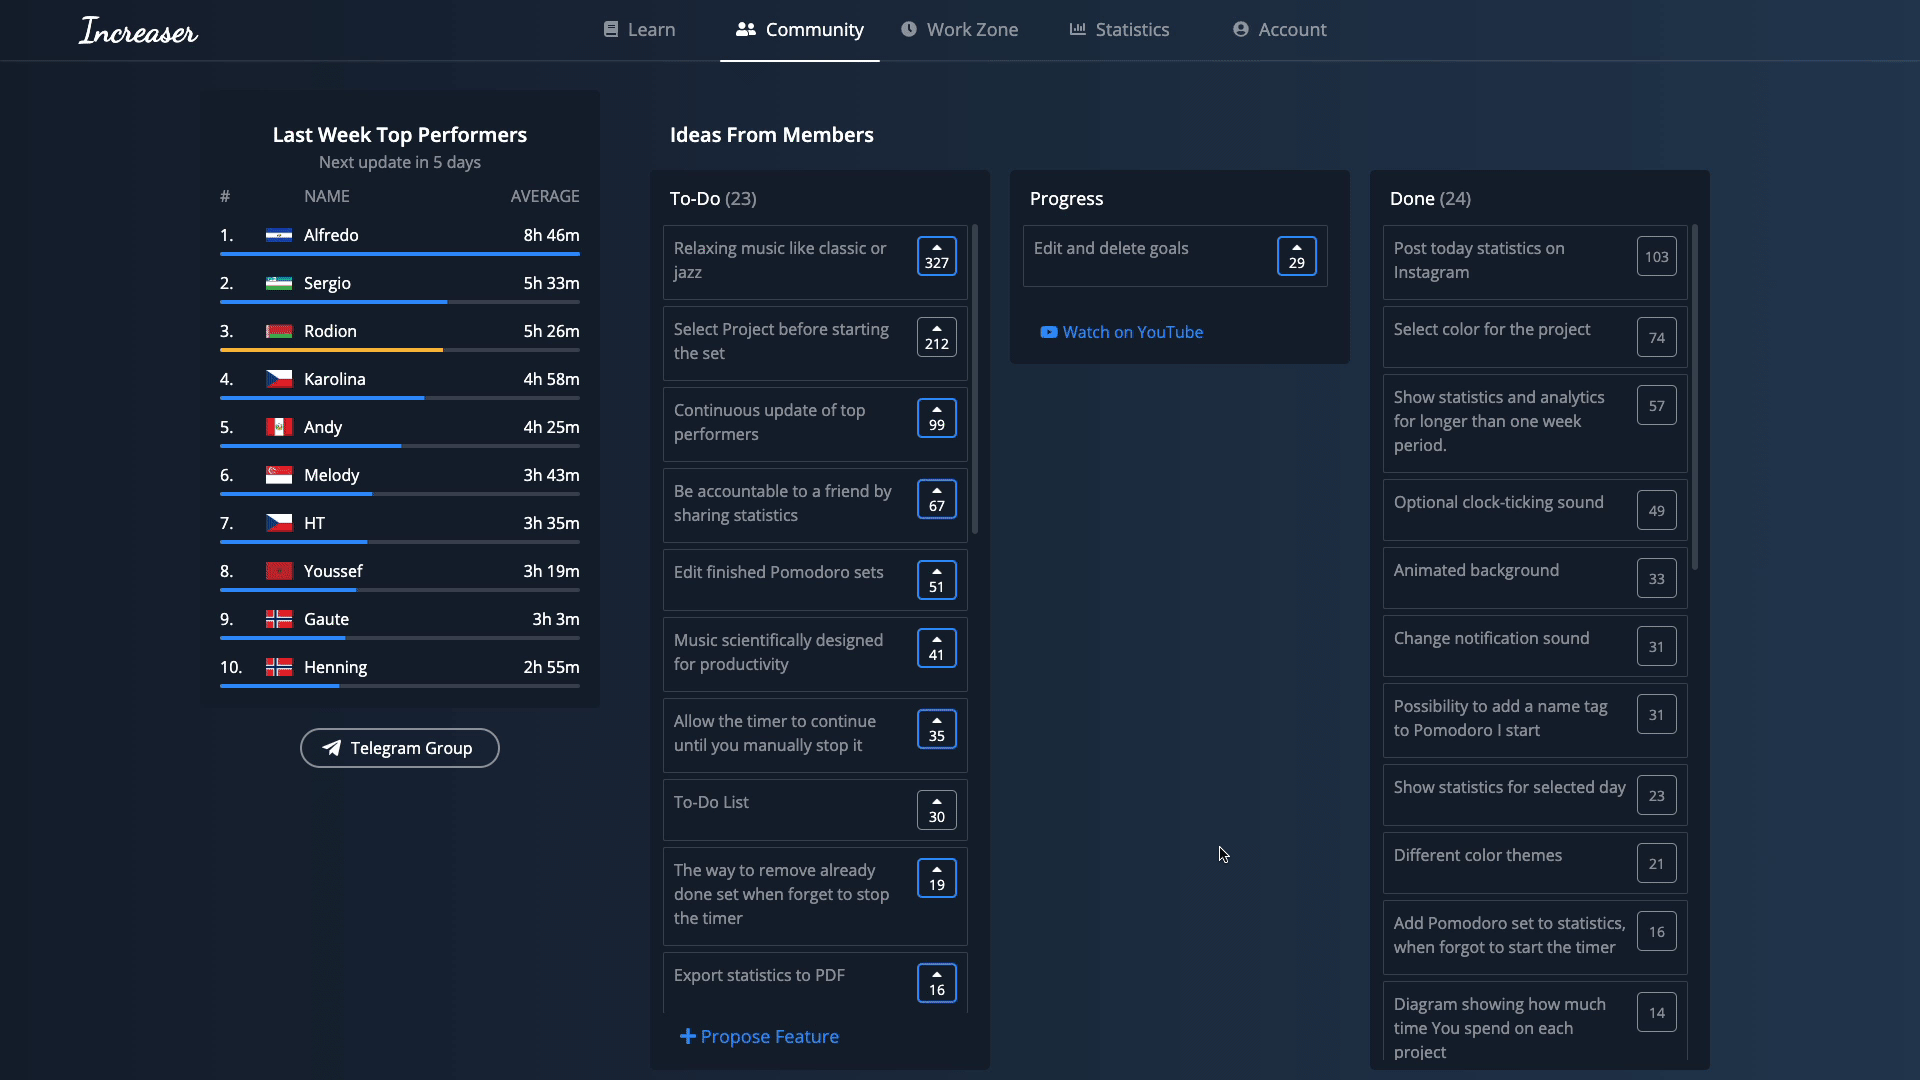
Task: Upvote Continuous update of top performers
Action: click(x=937, y=418)
